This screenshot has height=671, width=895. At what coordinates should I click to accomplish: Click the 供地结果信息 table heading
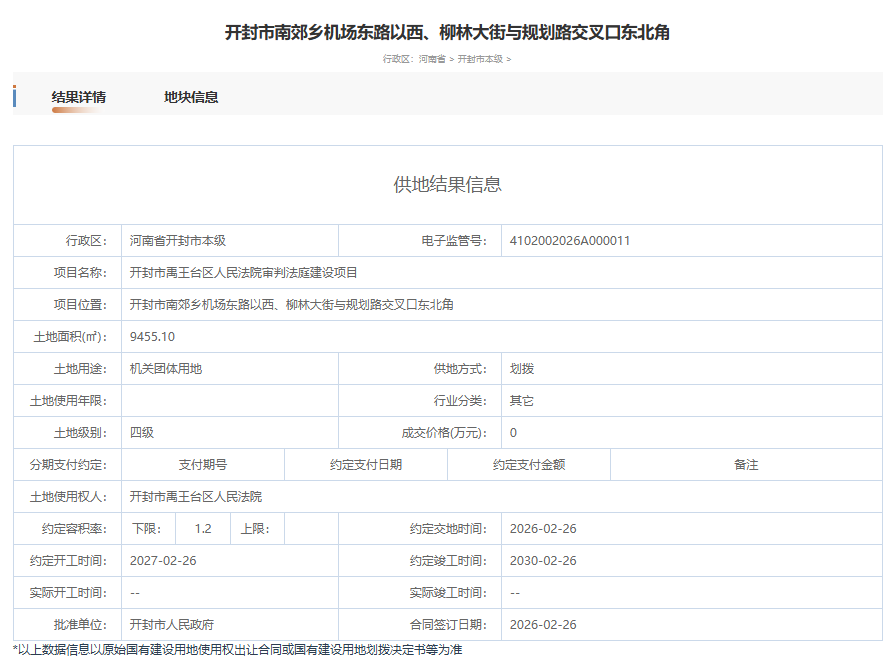coord(447,184)
